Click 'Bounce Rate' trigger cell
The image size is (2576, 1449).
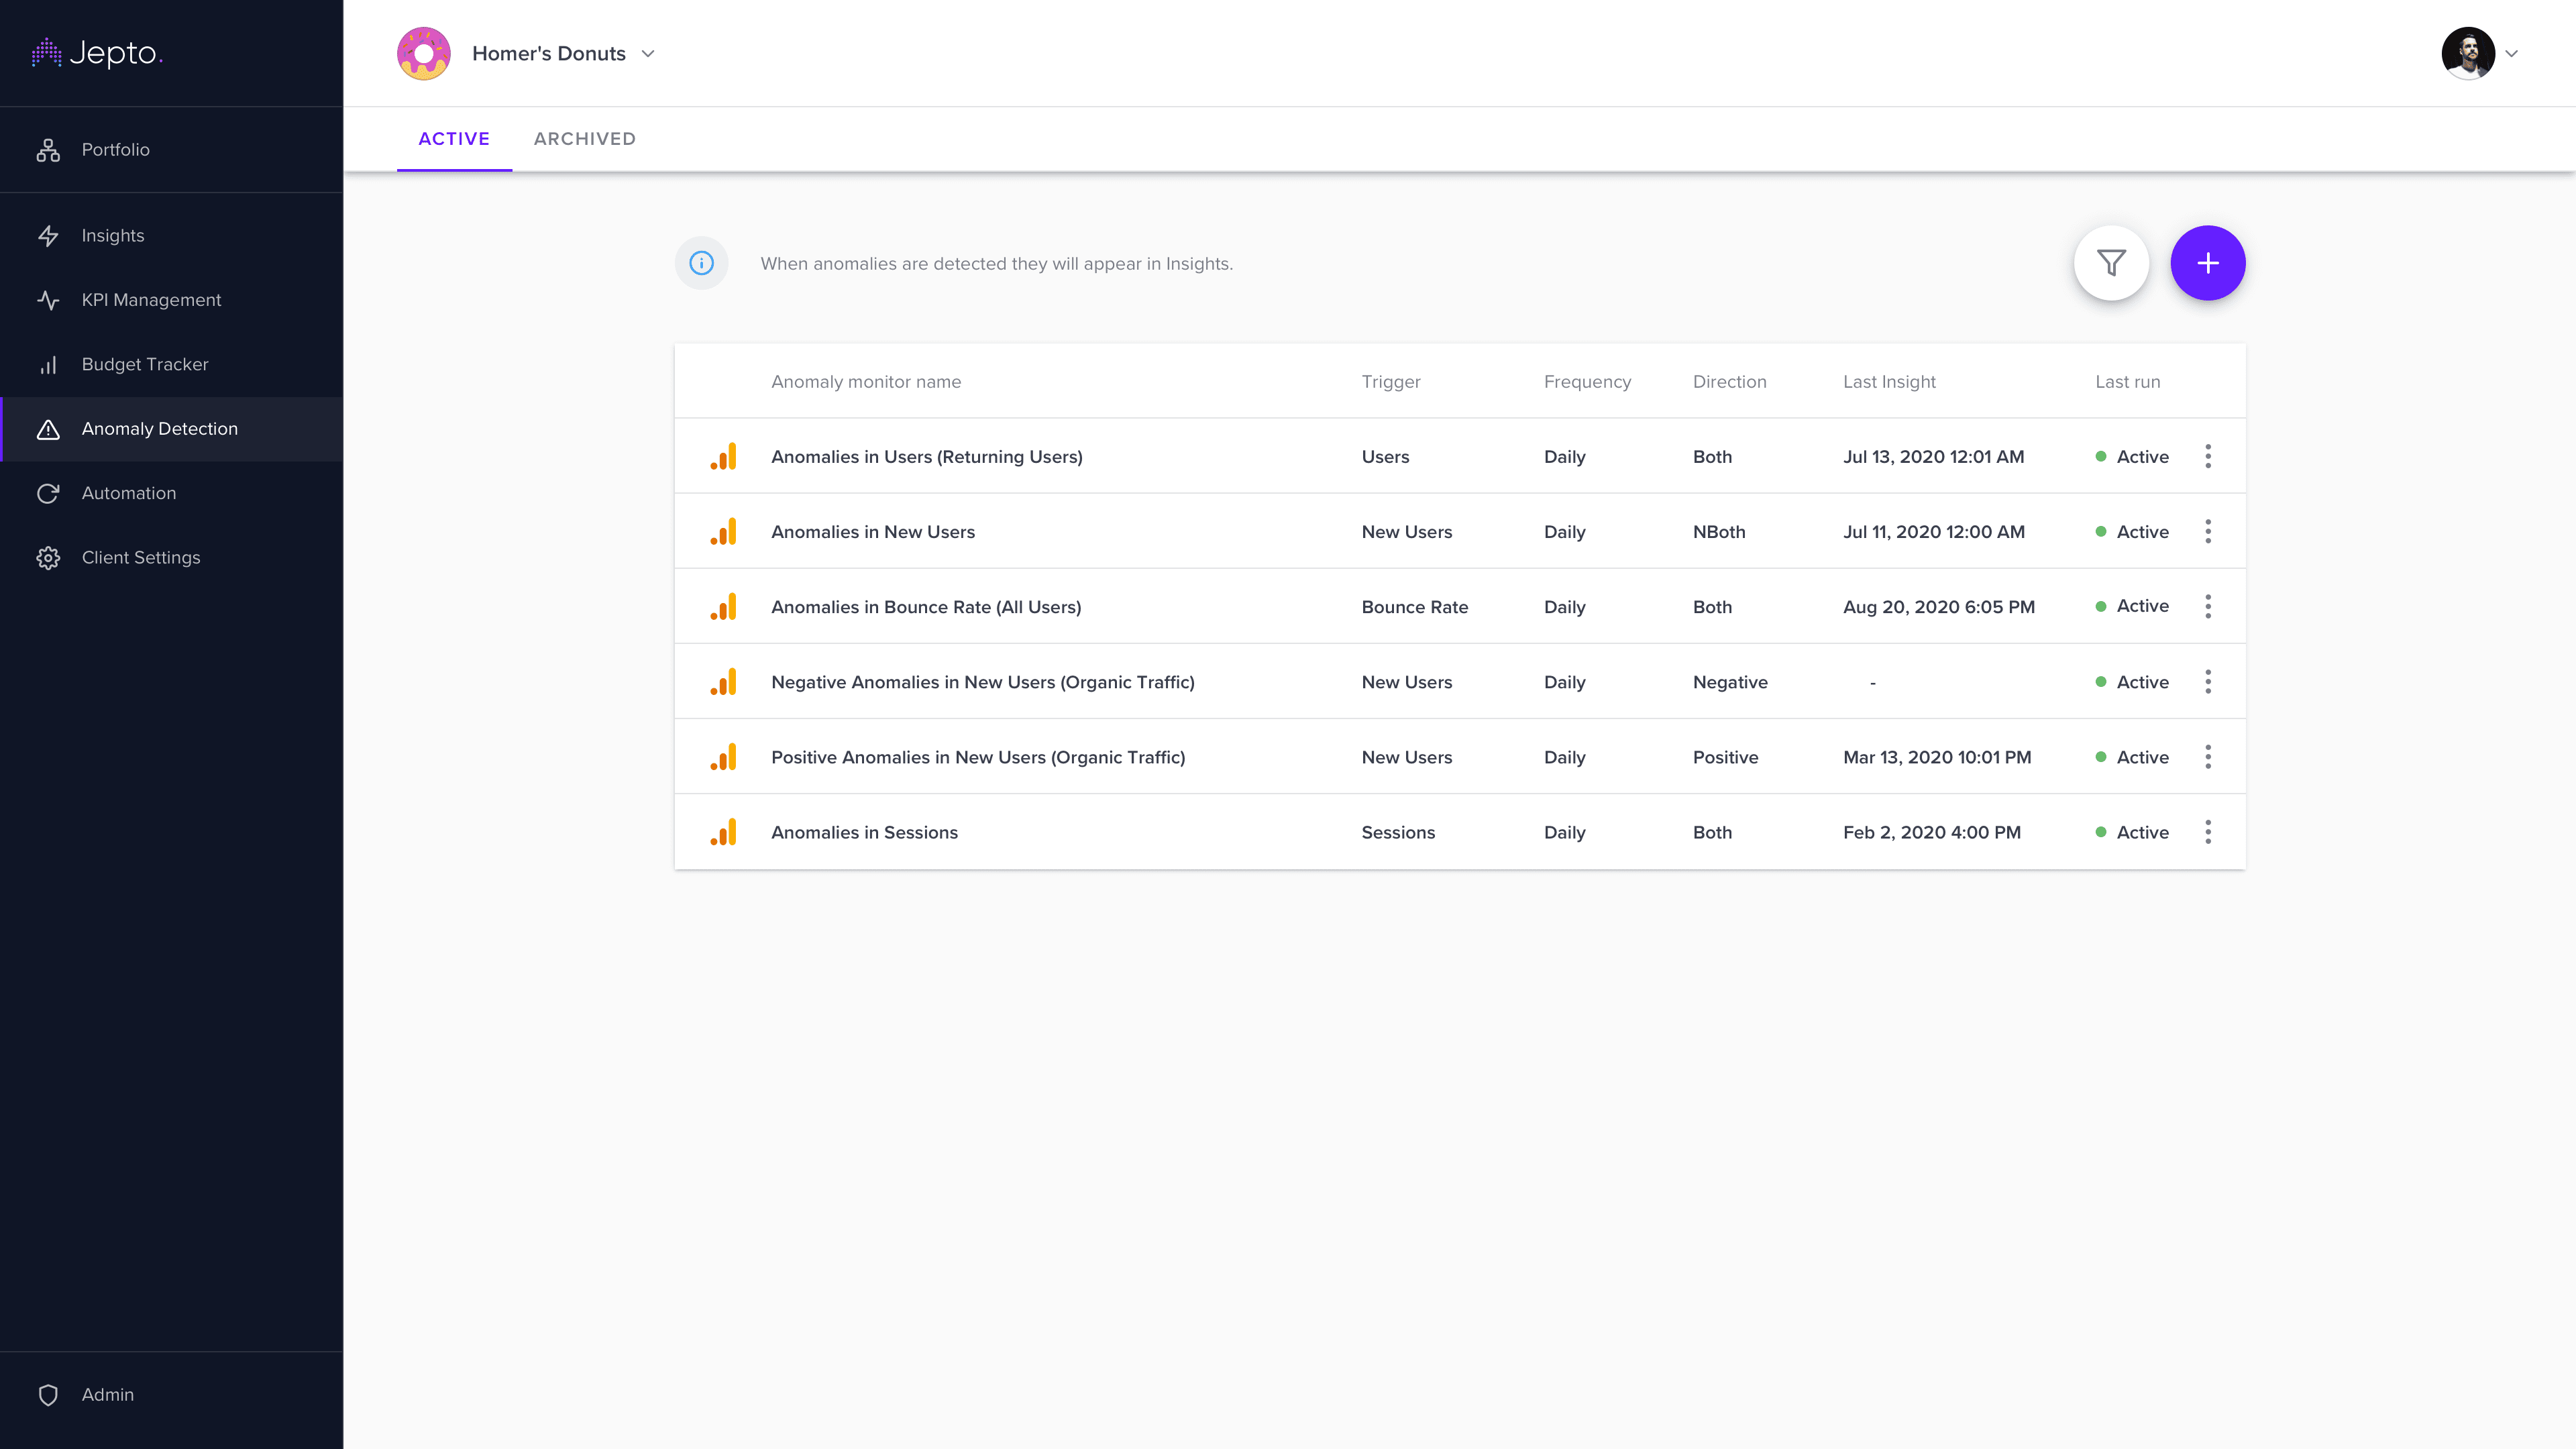(x=1415, y=607)
